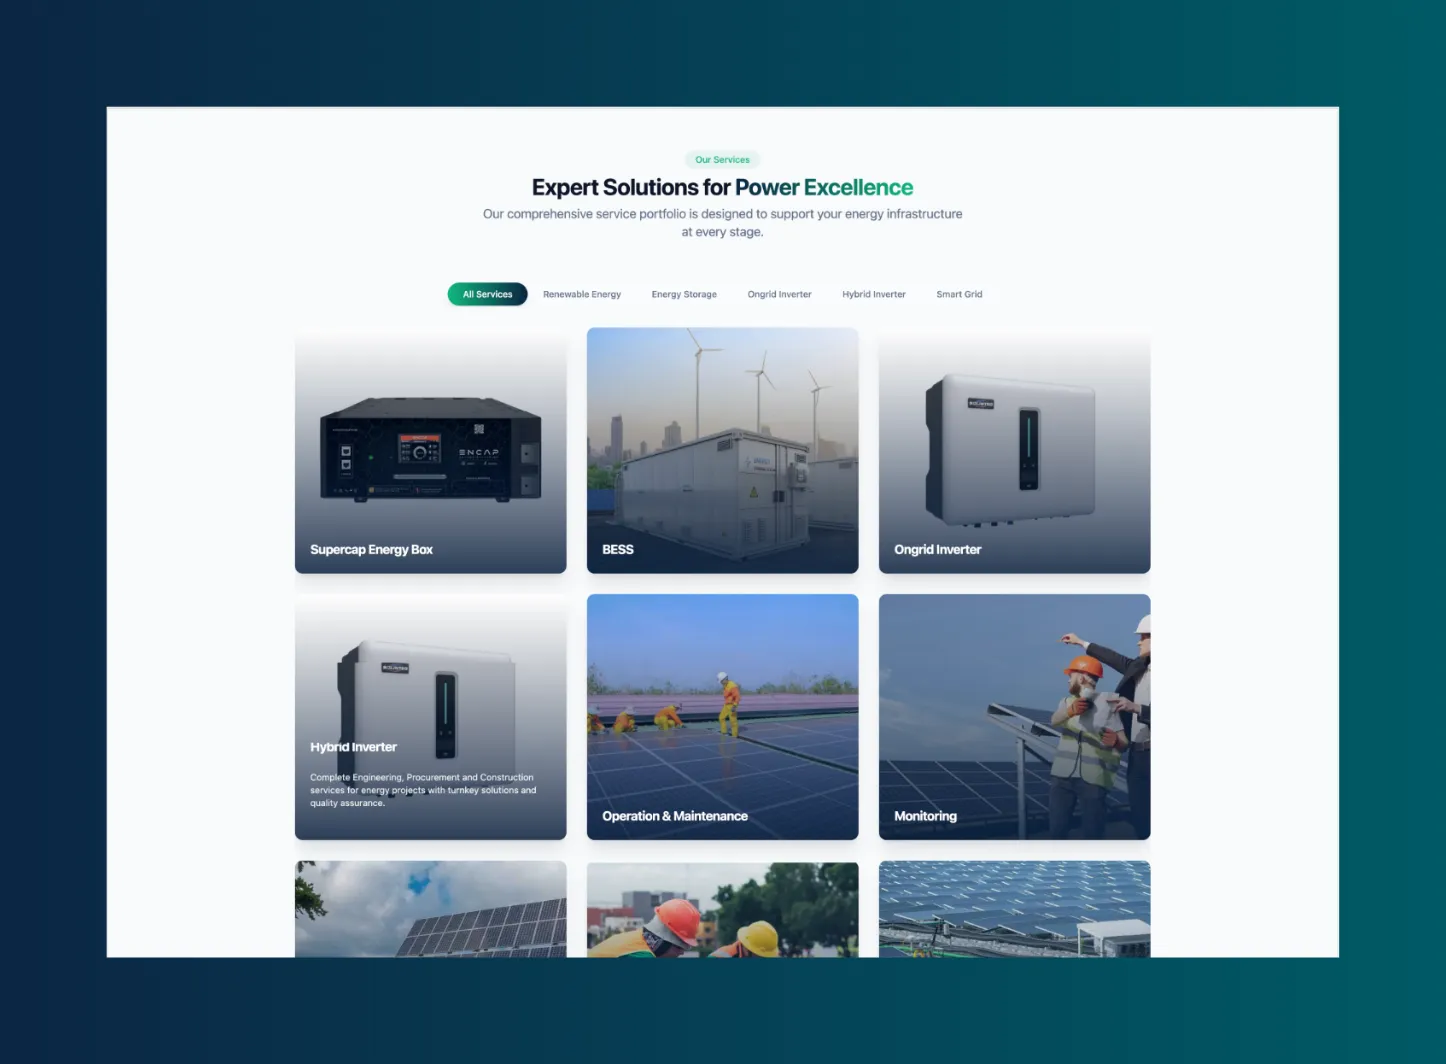
Task: Click the Our Services badge
Action: (722, 160)
